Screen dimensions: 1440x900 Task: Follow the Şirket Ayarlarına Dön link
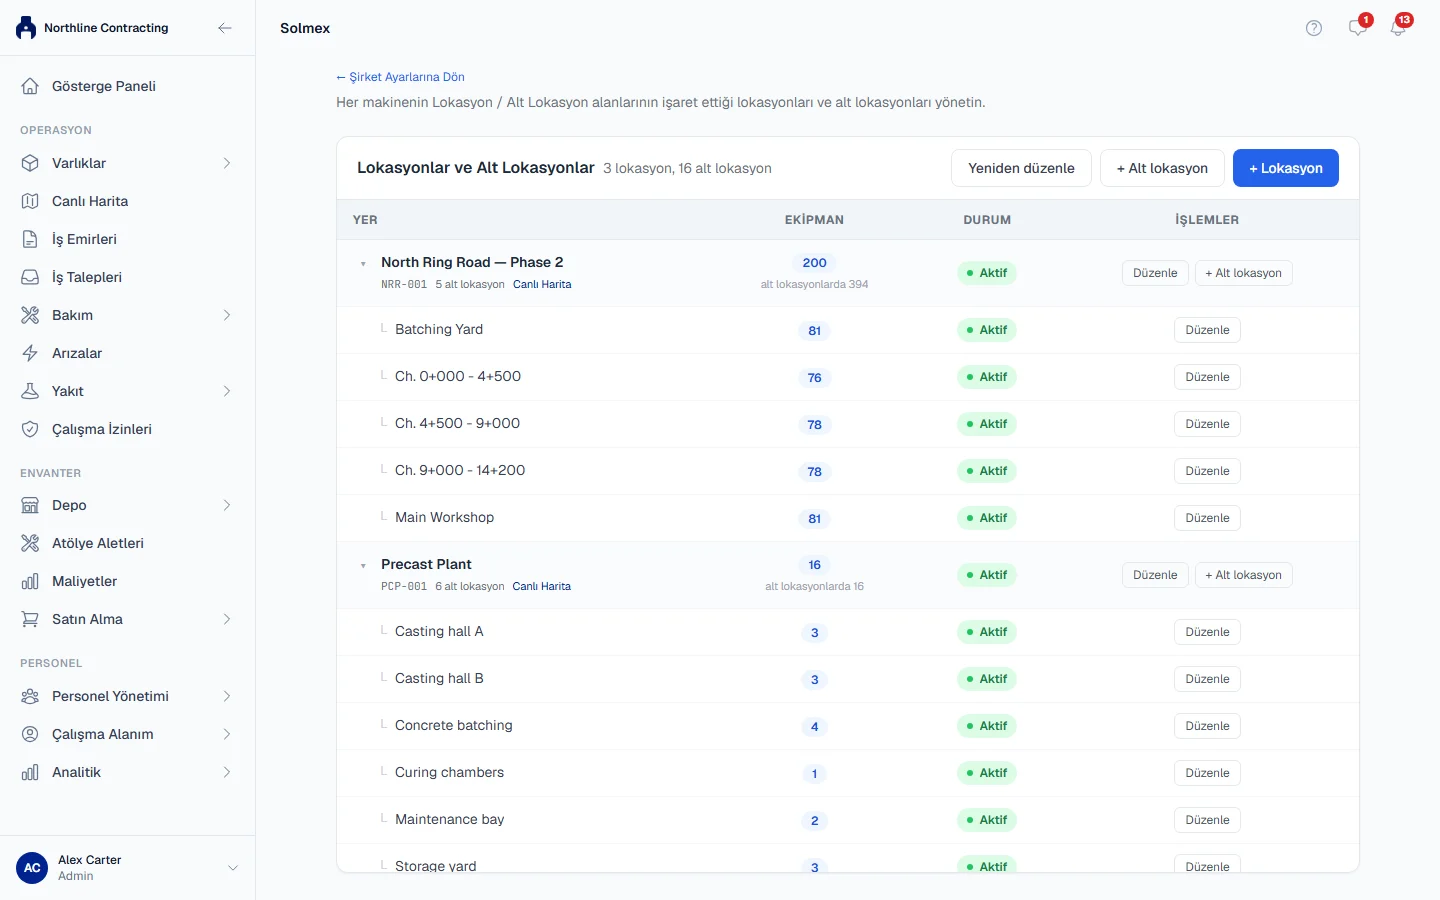coord(400,77)
